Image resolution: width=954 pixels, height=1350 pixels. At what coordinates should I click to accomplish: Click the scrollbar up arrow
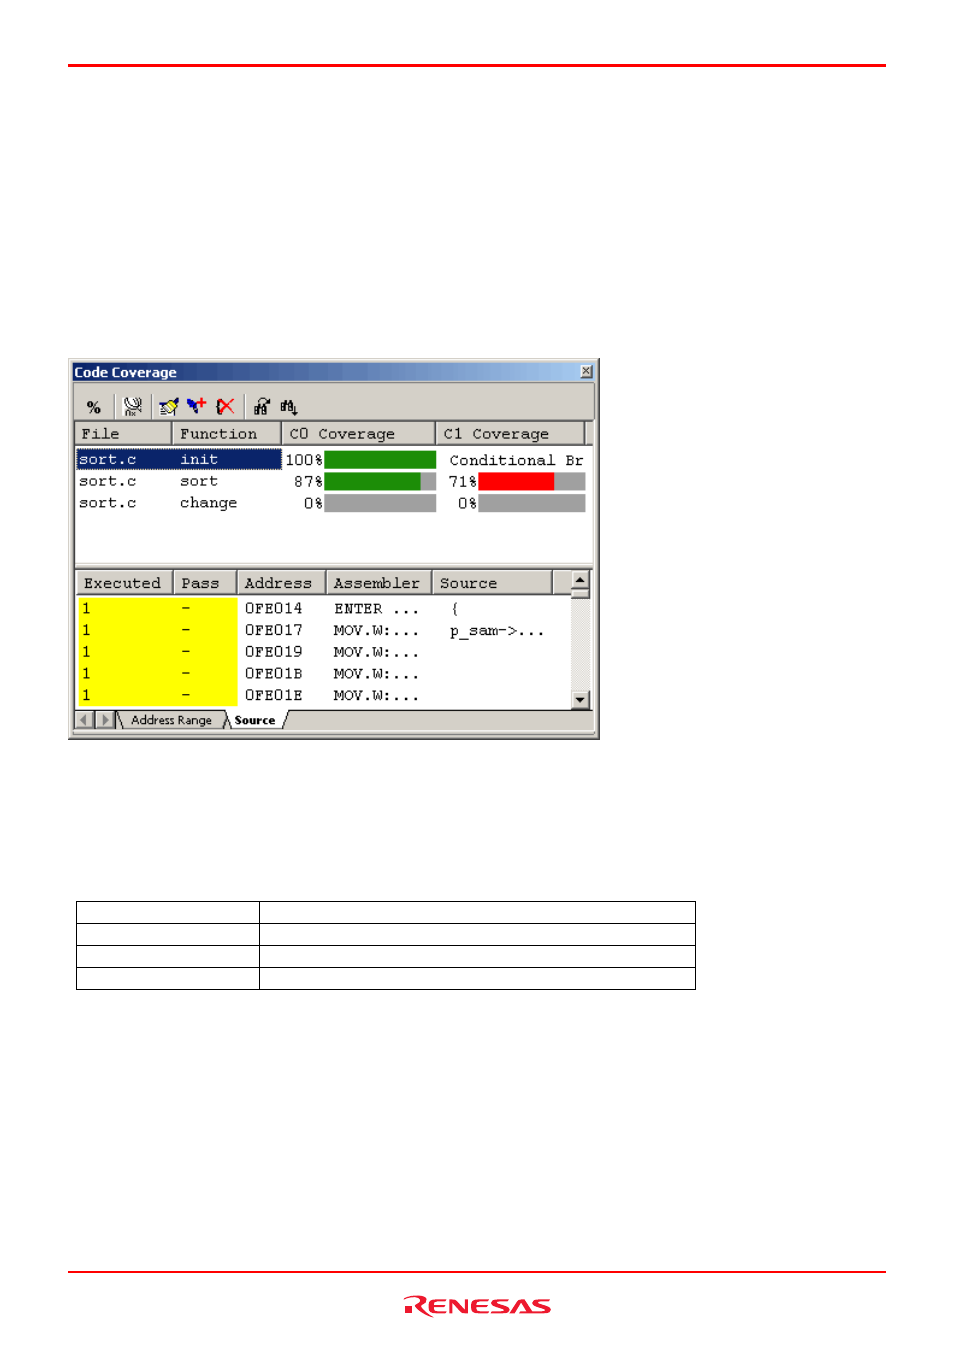pos(580,580)
